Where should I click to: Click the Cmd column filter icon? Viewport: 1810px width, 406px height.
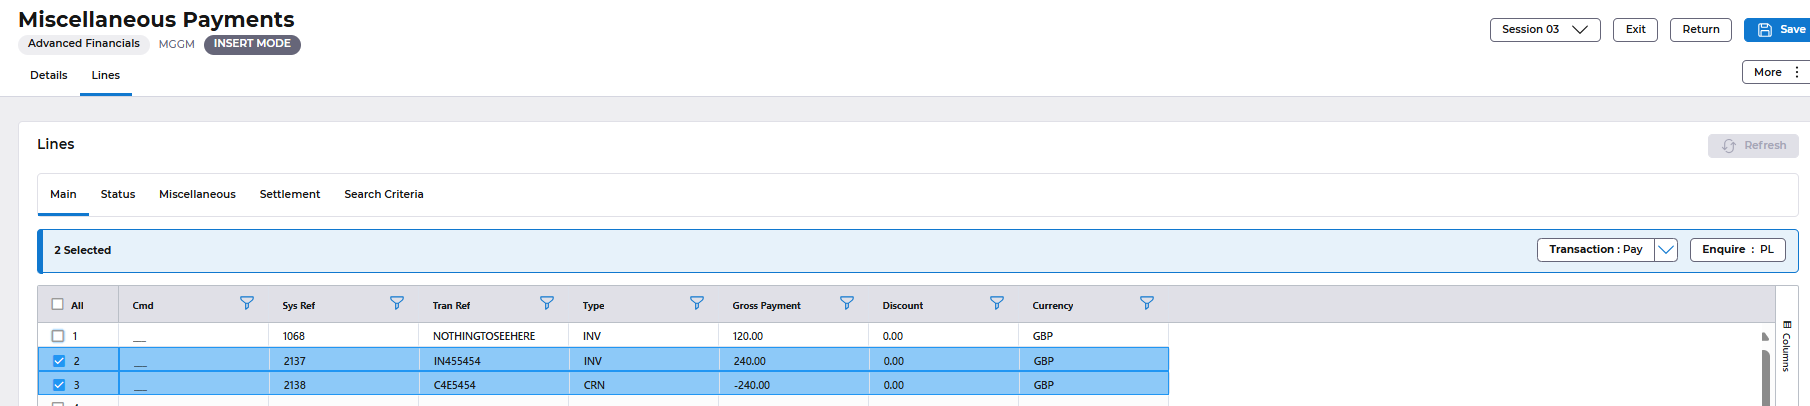tap(247, 303)
